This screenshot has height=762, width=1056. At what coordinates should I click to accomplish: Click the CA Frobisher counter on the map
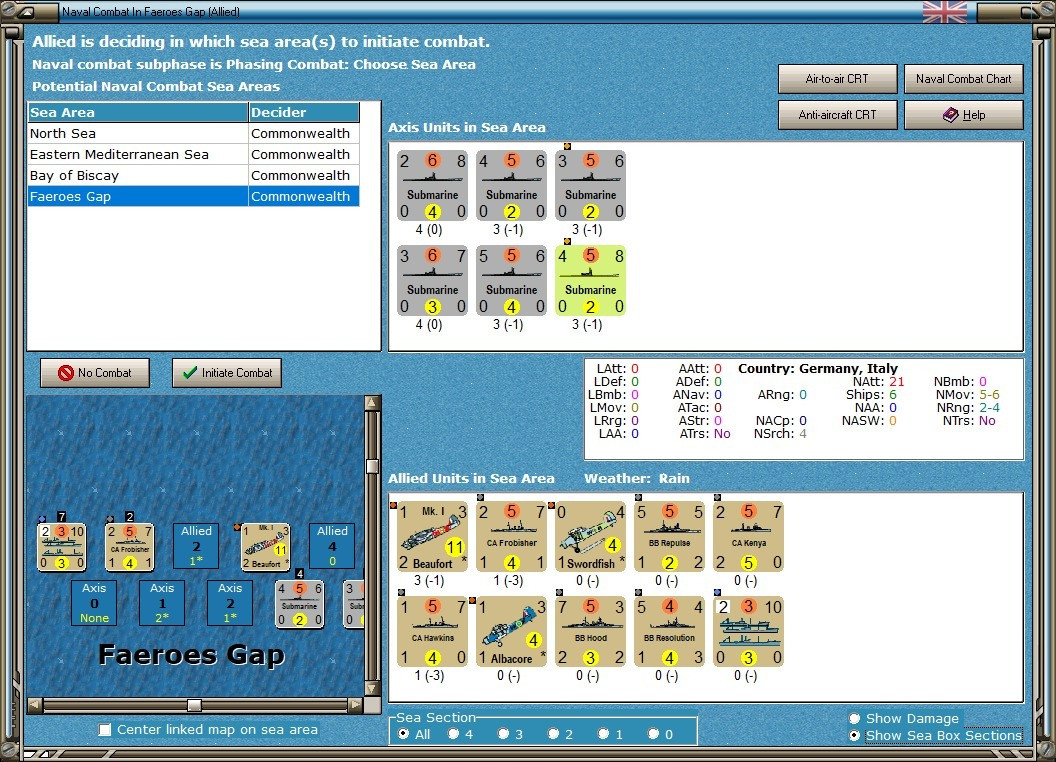coord(130,546)
